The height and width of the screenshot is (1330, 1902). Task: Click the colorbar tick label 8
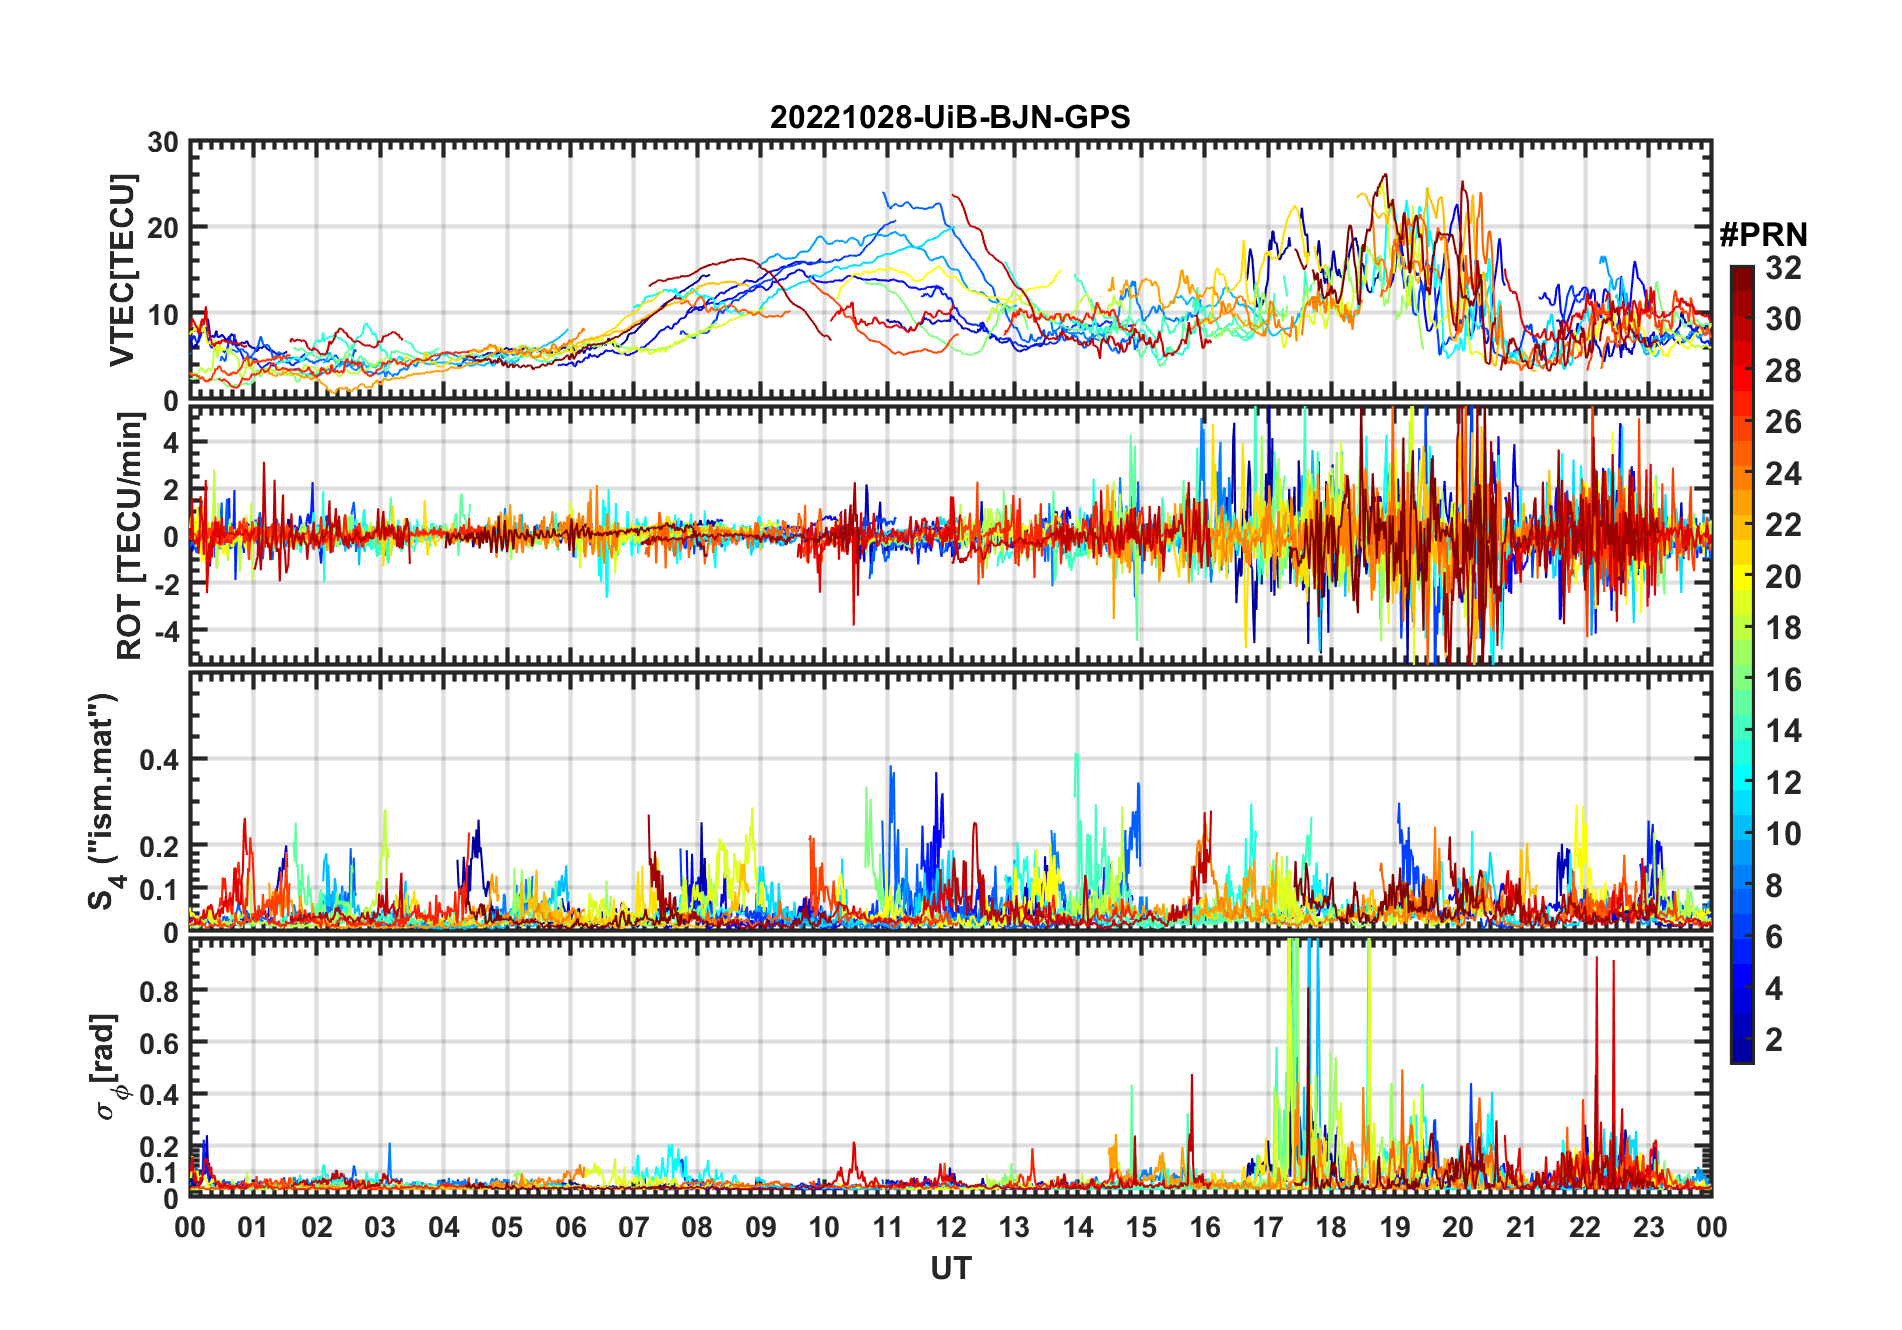tap(1774, 886)
